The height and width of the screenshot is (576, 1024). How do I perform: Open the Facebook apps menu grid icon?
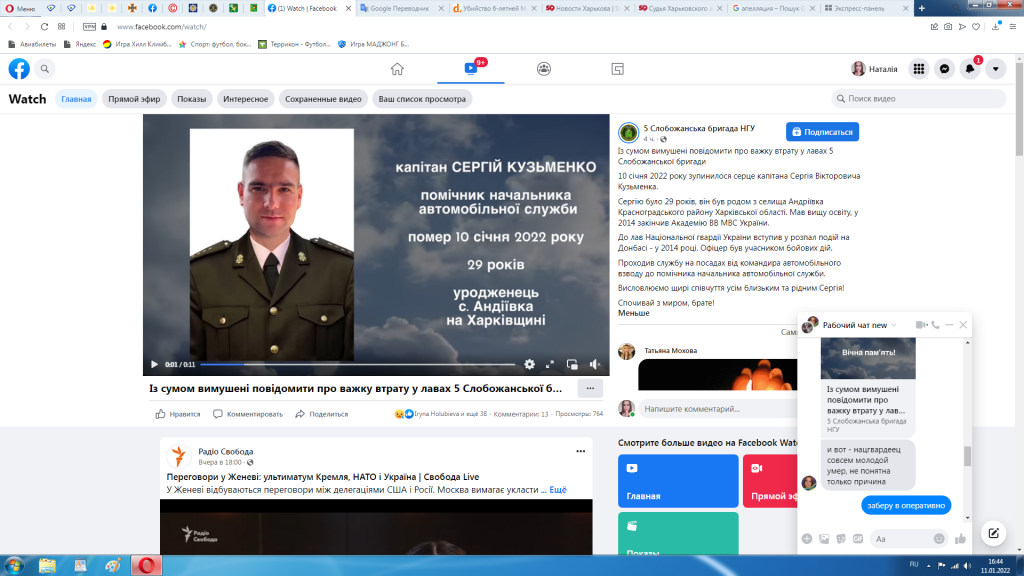tap(919, 69)
